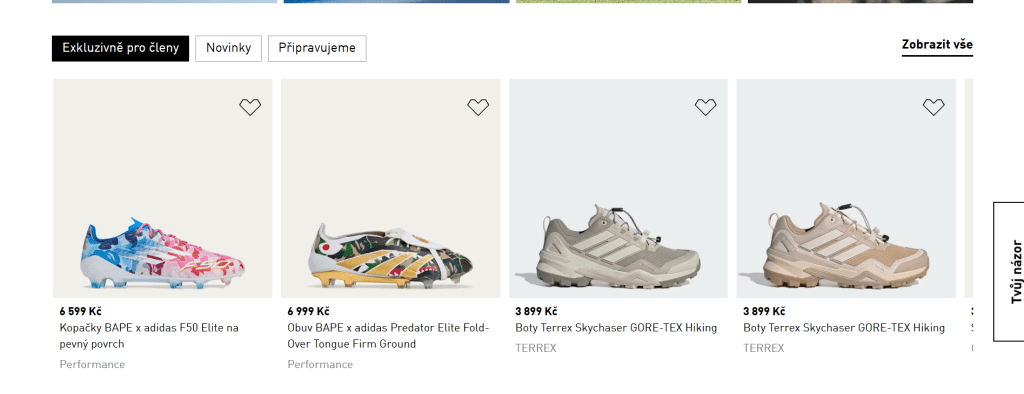The height and width of the screenshot is (394, 1024).
Task: Click the 6 999 Kč price label
Action: 308,311
